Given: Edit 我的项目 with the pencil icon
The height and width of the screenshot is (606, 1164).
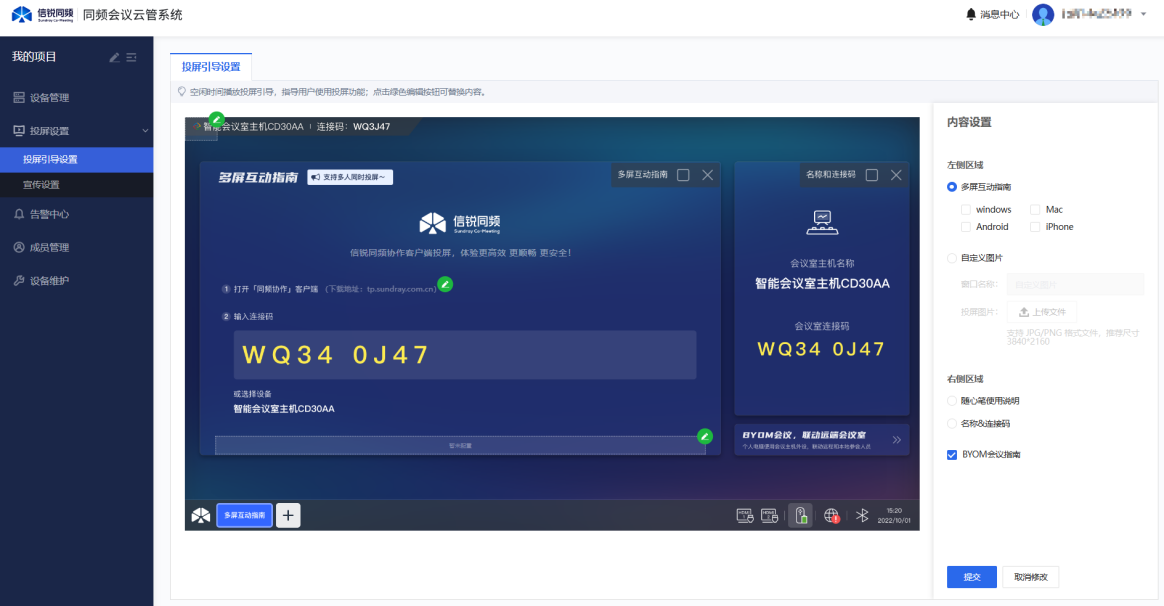Looking at the screenshot, I should tap(114, 57).
